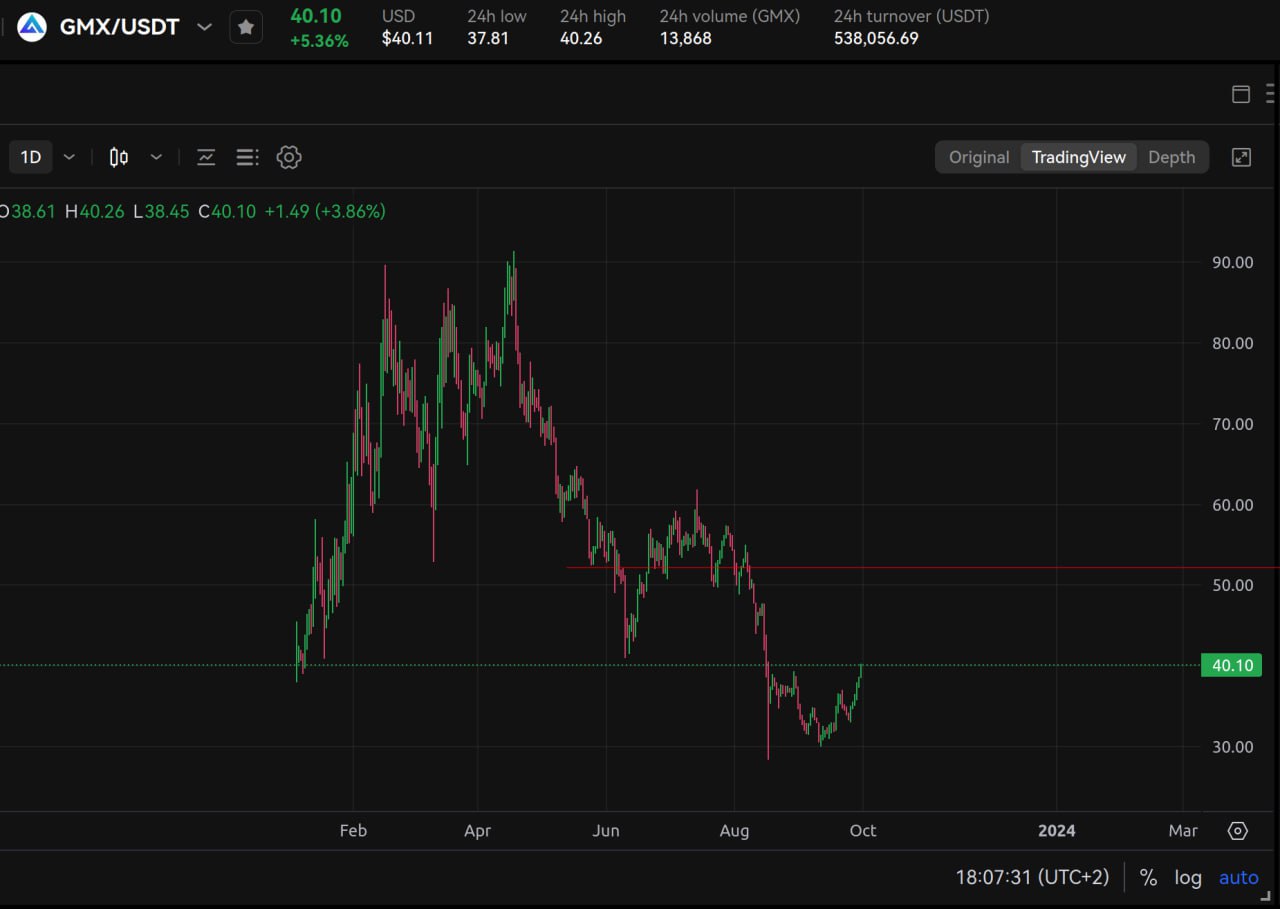Viewport: 1280px width, 909px height.
Task: Expand the GMX/USDT pair selector chevron
Action: (x=205, y=27)
